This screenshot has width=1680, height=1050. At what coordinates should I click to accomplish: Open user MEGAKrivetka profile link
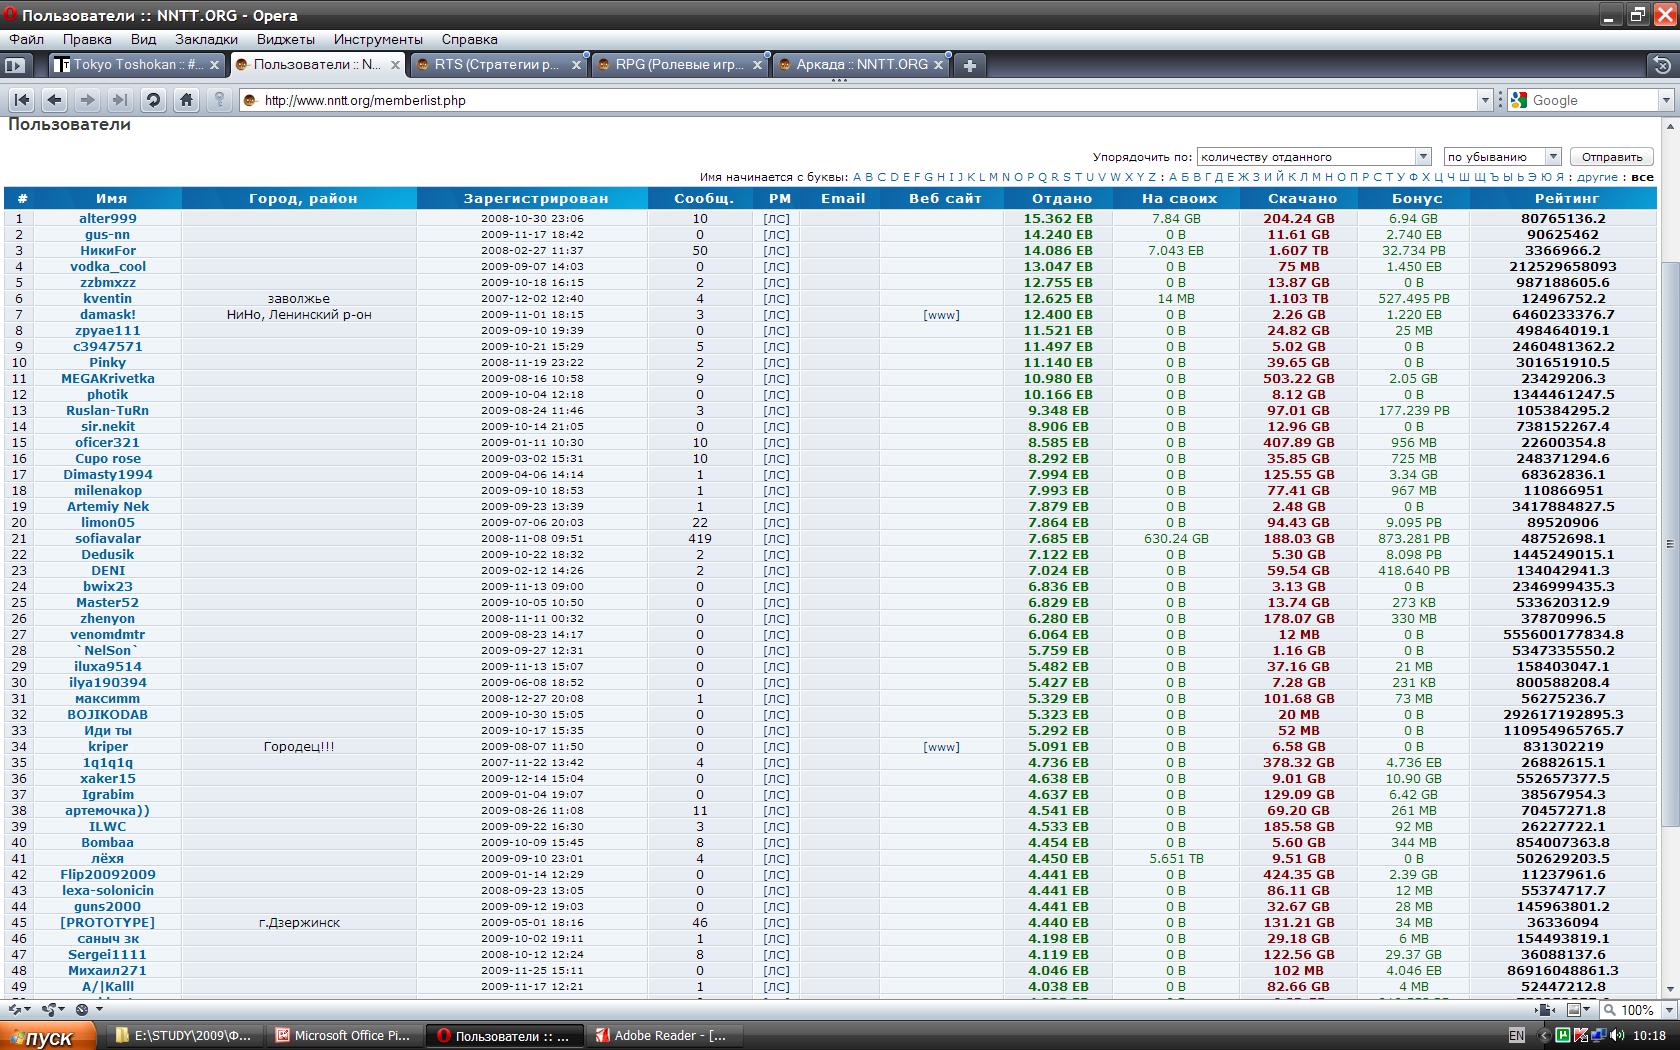click(x=108, y=378)
